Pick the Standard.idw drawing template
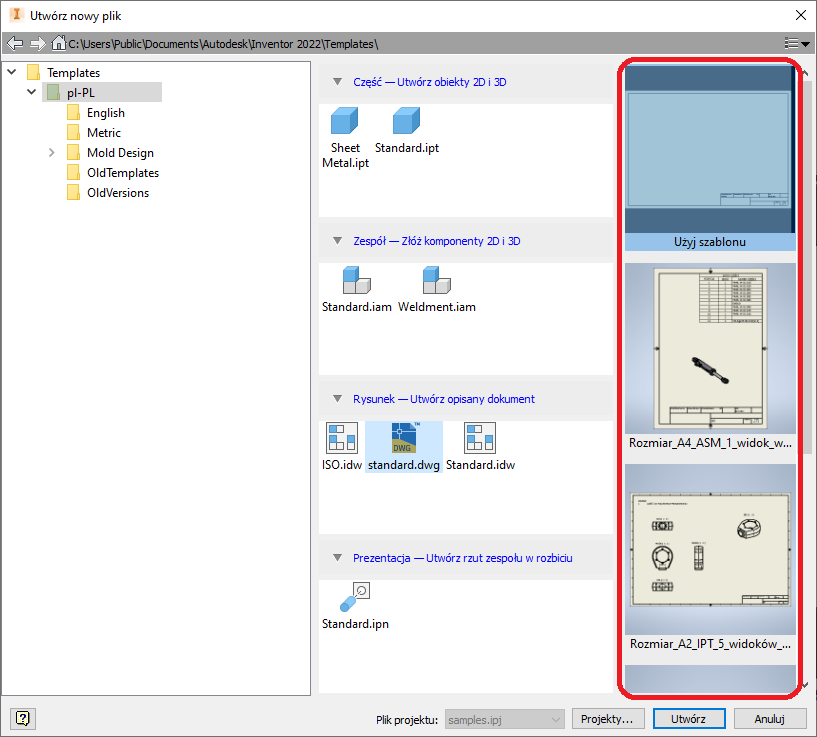This screenshot has height=737, width=817. pos(480,439)
